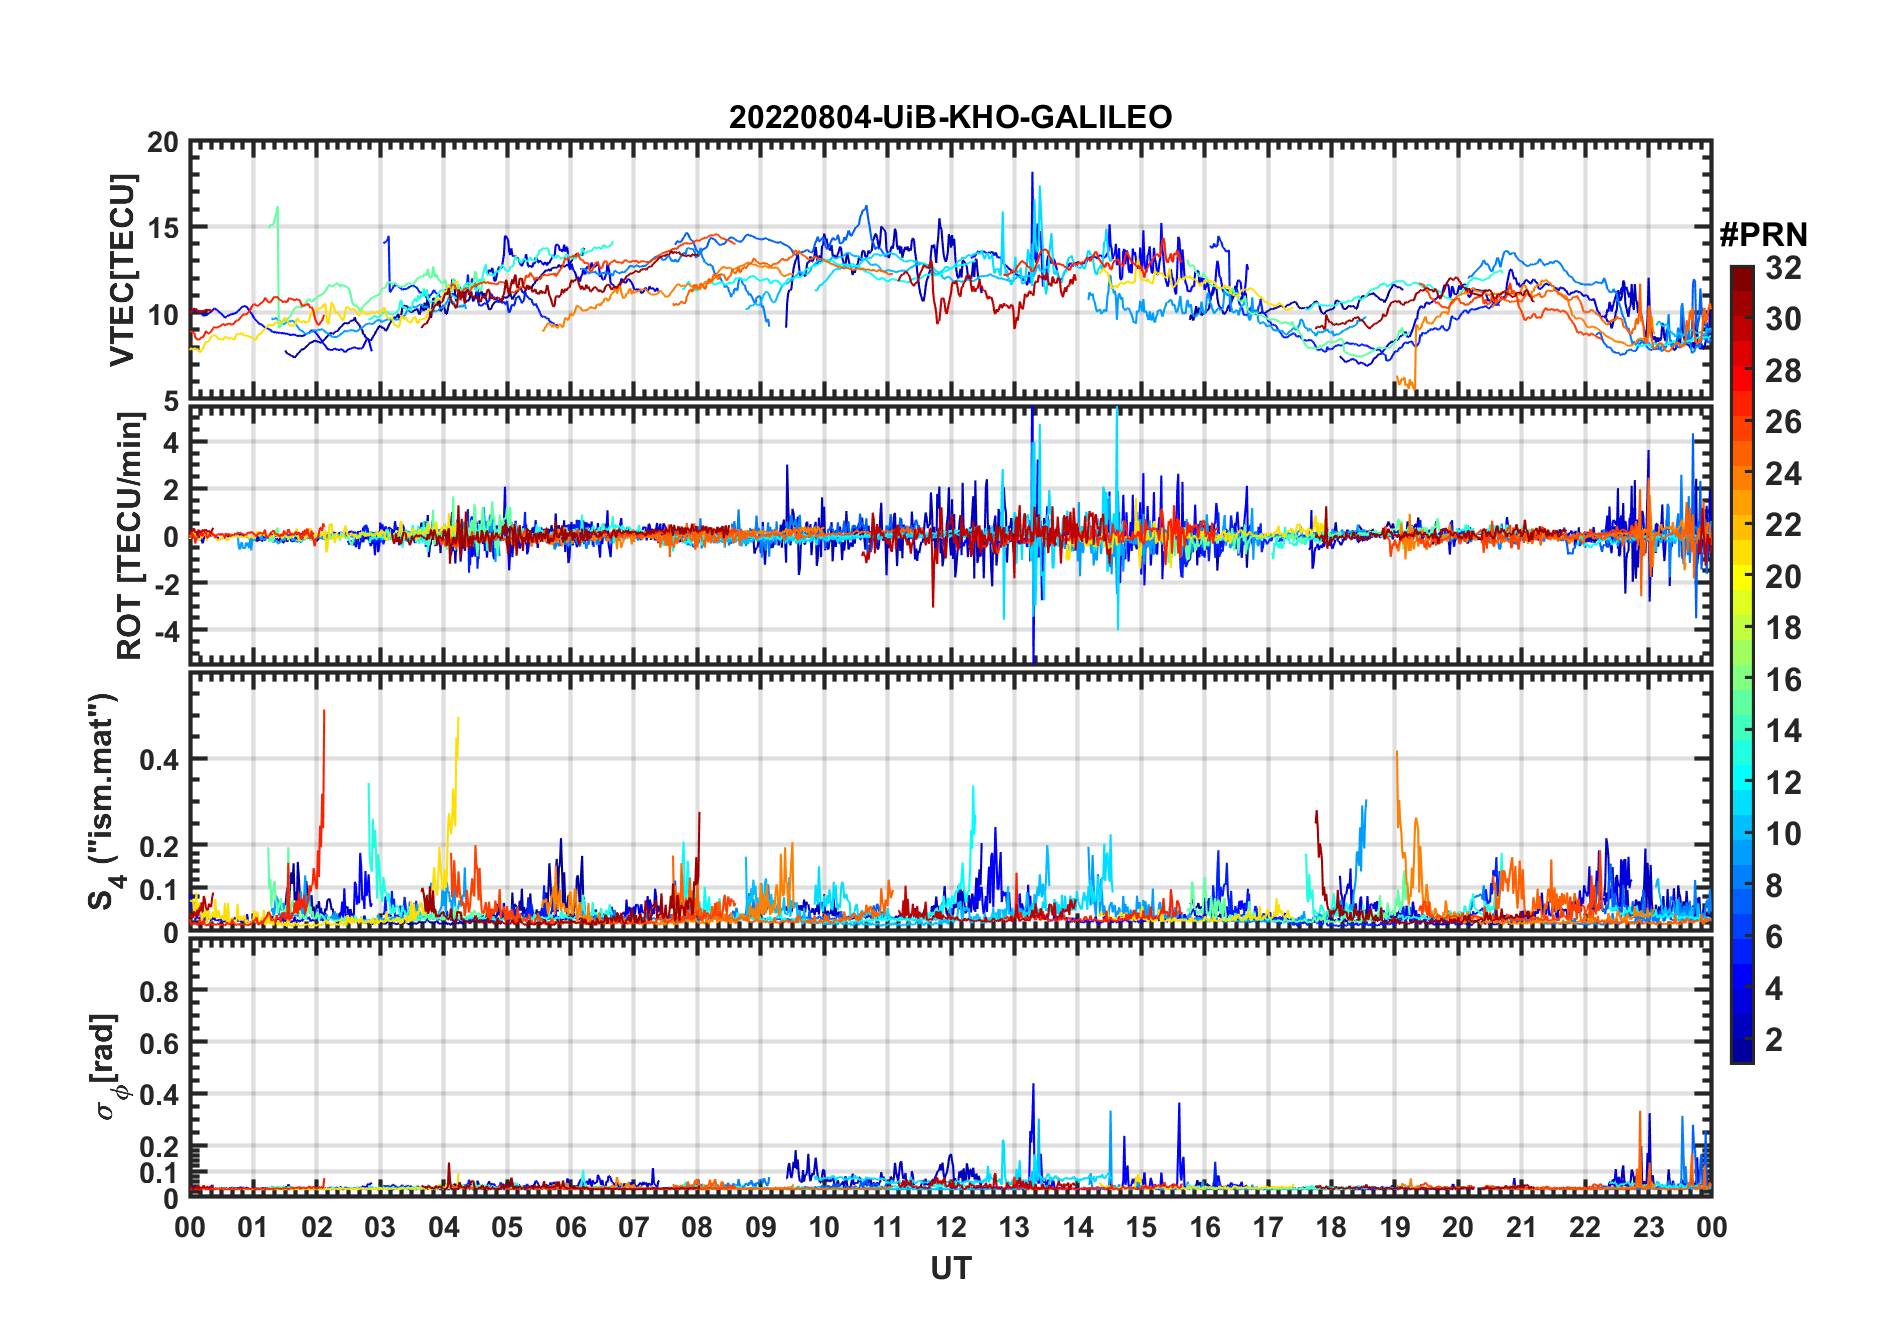Click the UT x-axis label
This screenshot has width=1902, height=1330.
point(951,1269)
